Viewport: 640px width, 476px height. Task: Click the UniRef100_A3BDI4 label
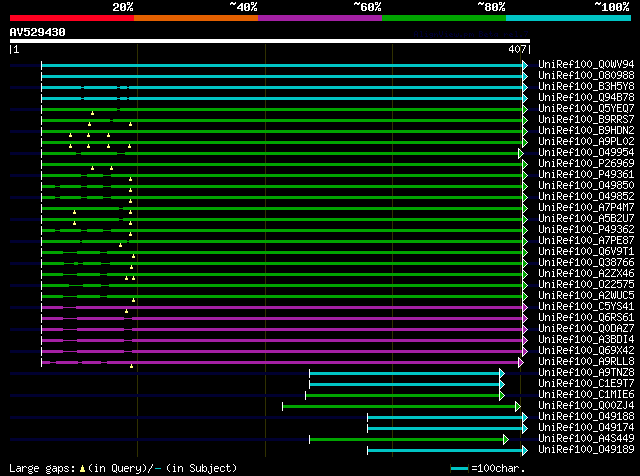586,340
